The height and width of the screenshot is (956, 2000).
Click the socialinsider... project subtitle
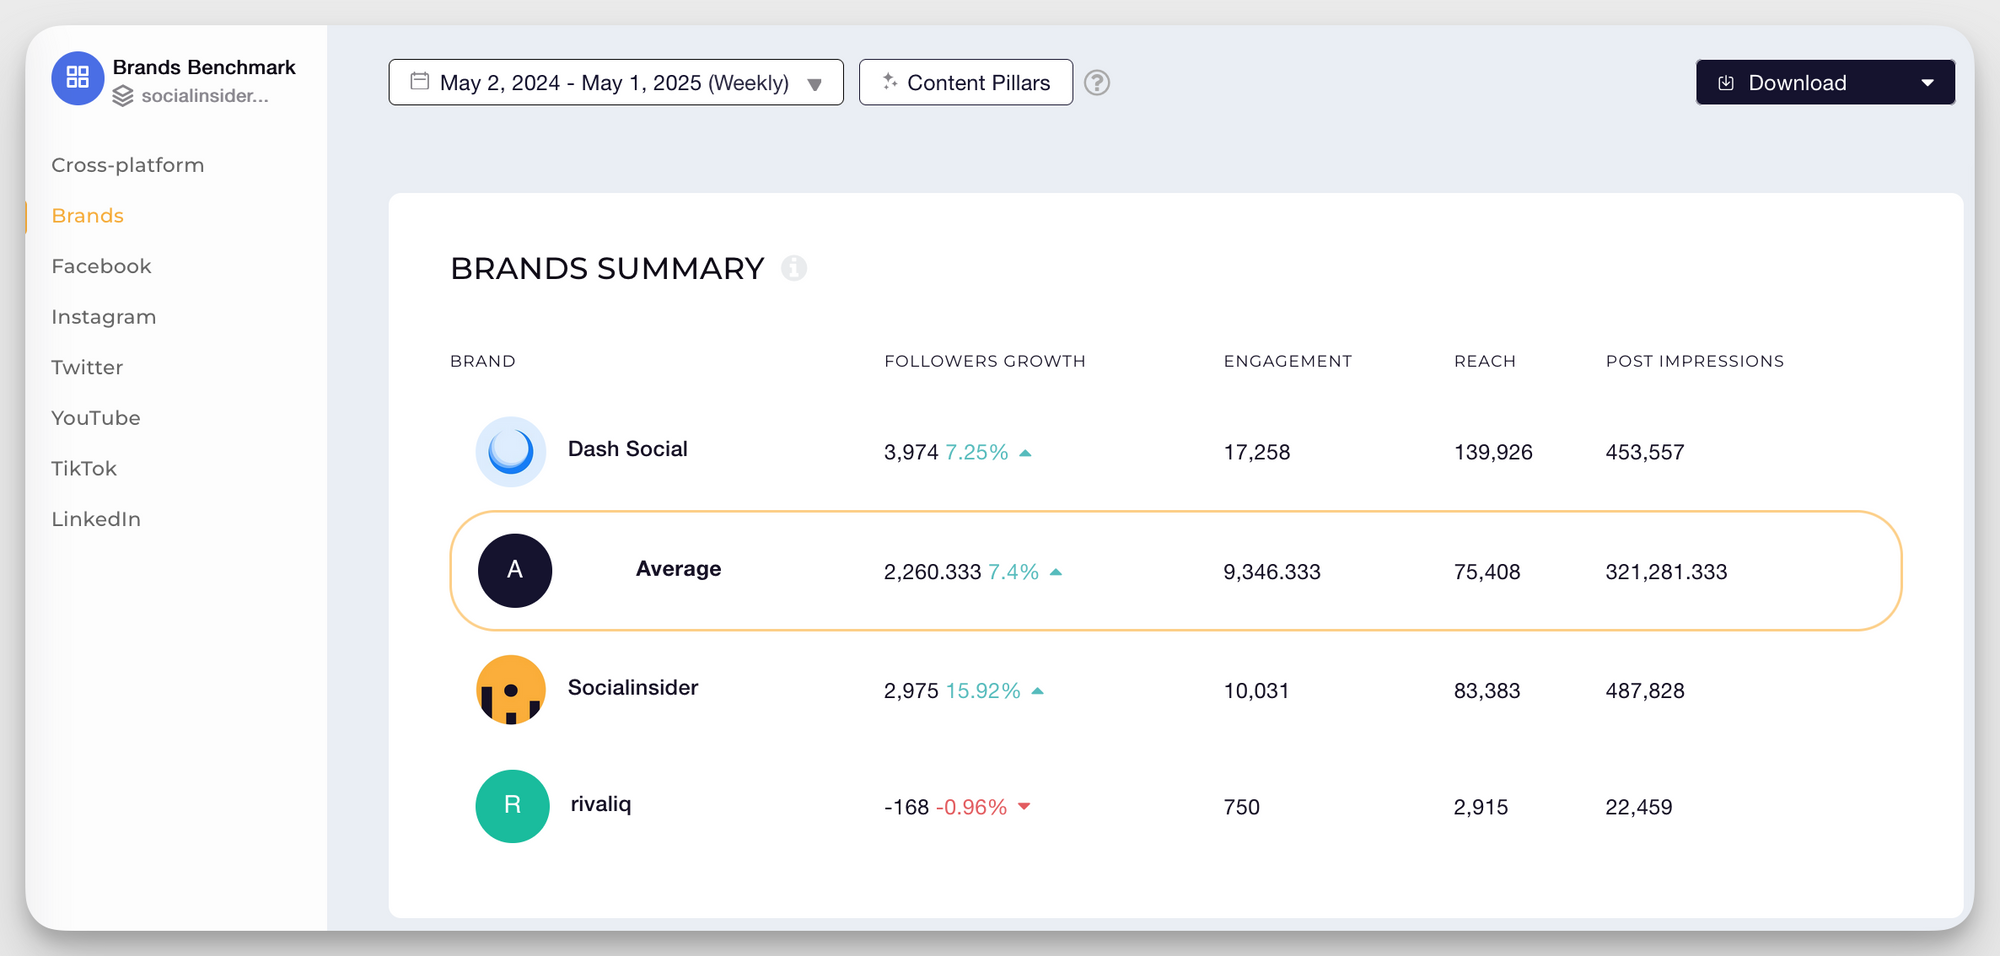[x=205, y=96]
